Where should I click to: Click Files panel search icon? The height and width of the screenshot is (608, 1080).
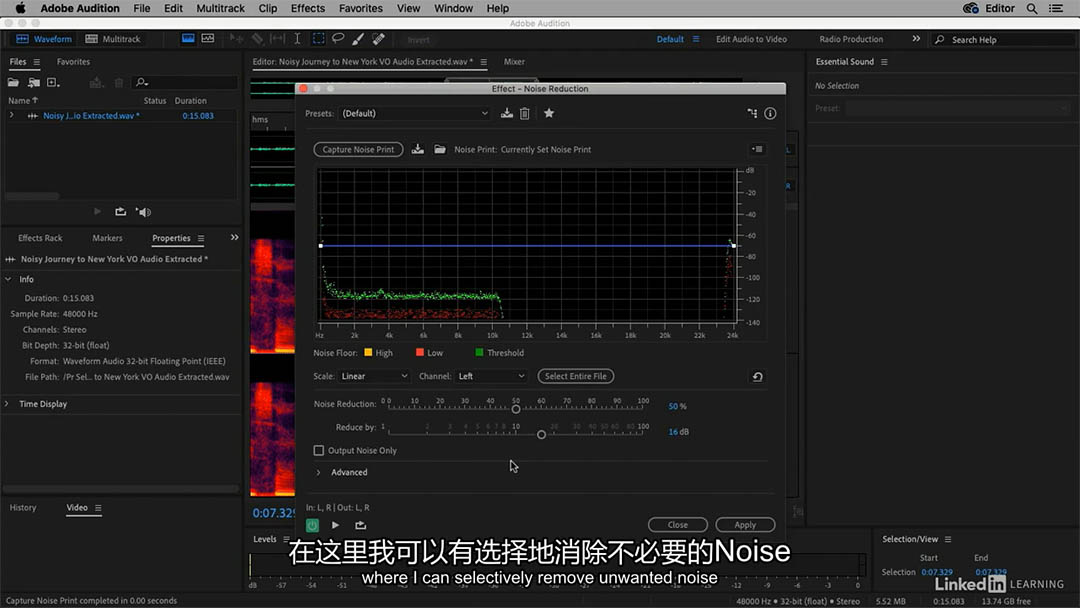coord(142,83)
